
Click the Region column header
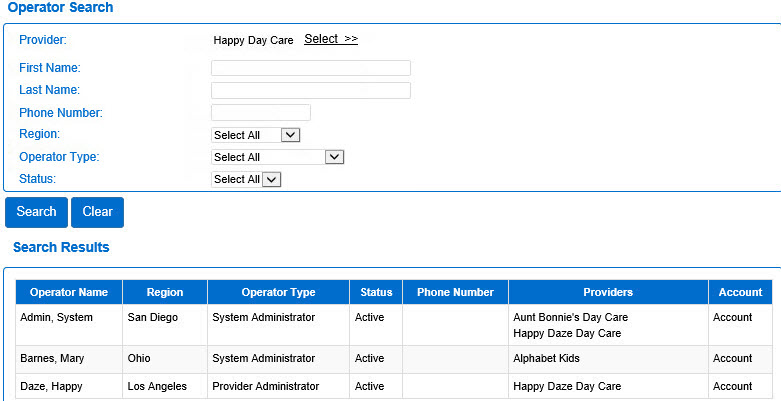(164, 293)
